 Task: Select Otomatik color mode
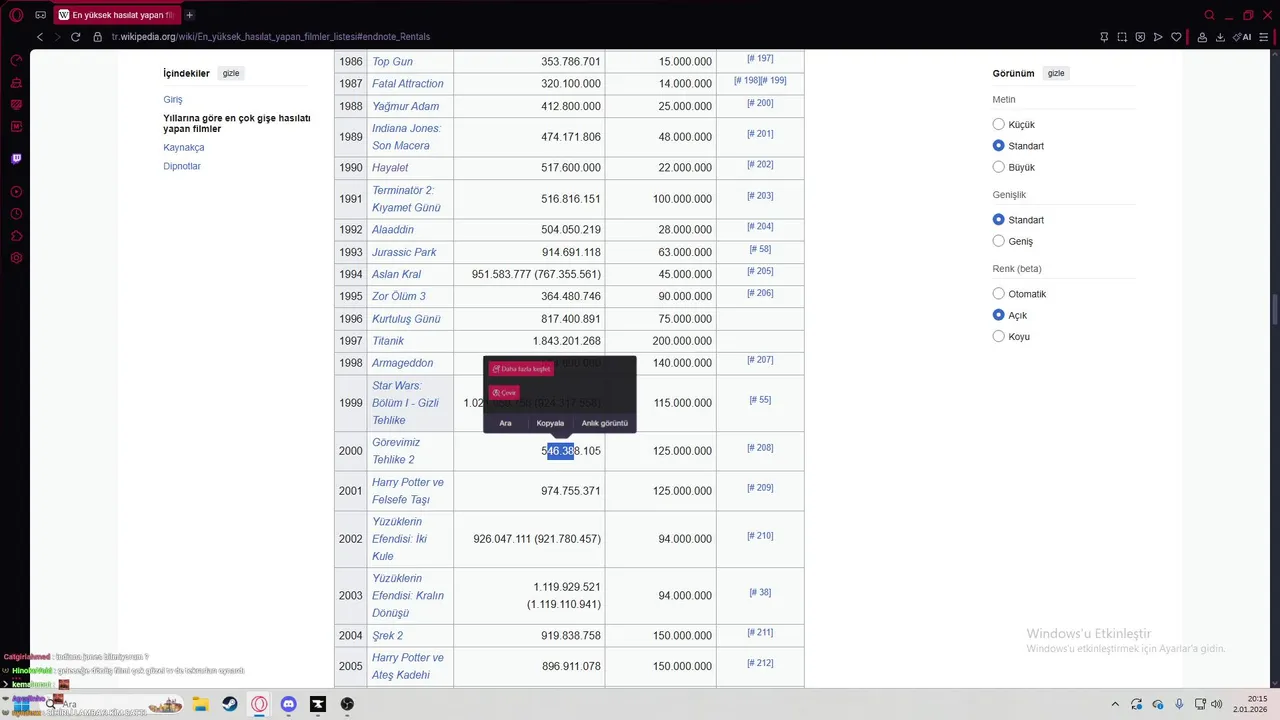tap(998, 294)
